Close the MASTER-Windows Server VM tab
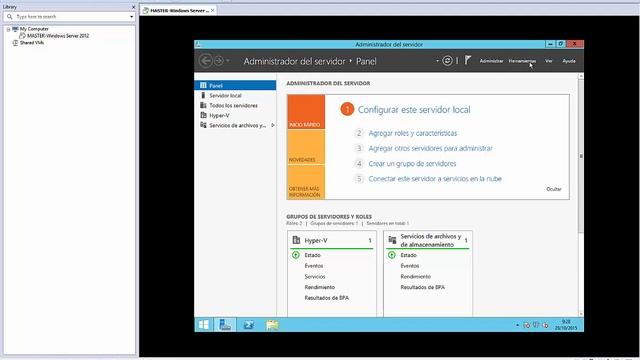Viewport: 640px width, 360px height. pos(213,10)
